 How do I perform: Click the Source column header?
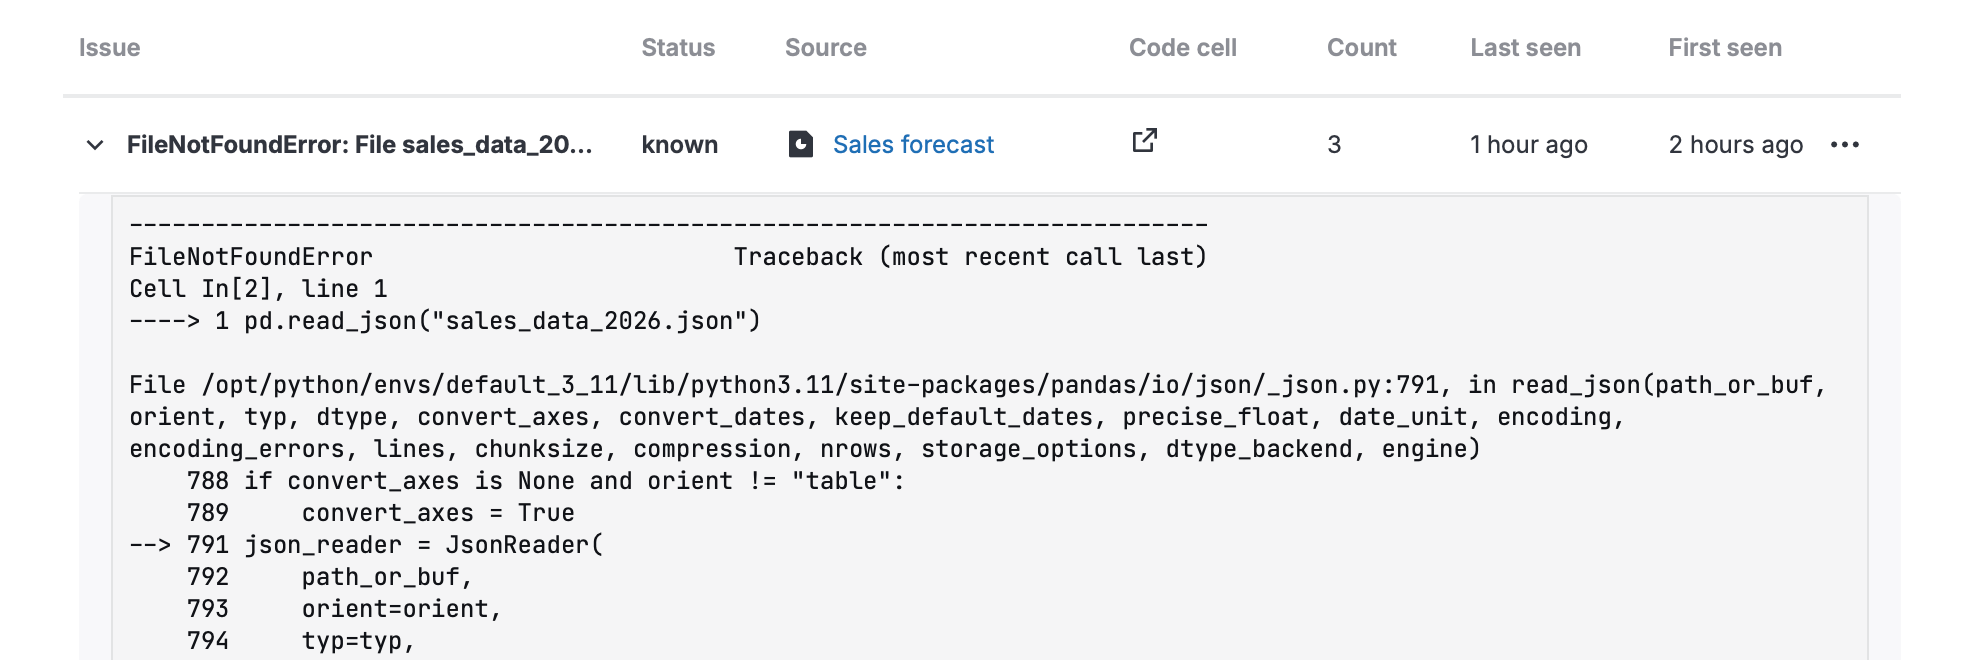pos(825,47)
